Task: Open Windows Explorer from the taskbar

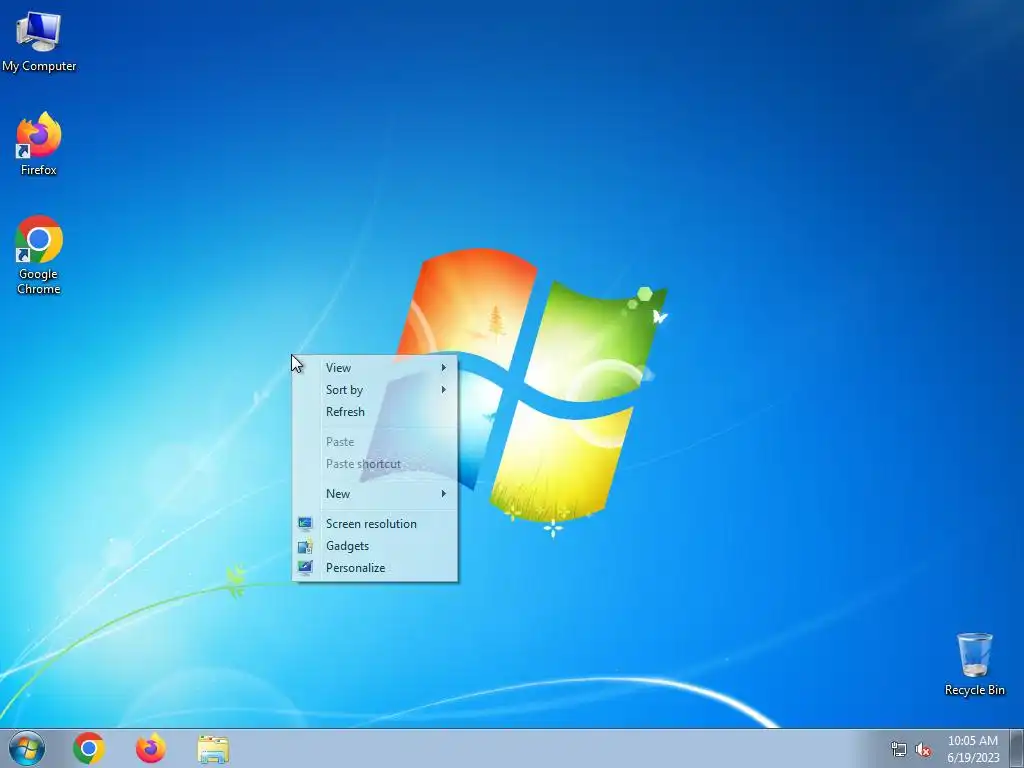Action: [x=213, y=749]
